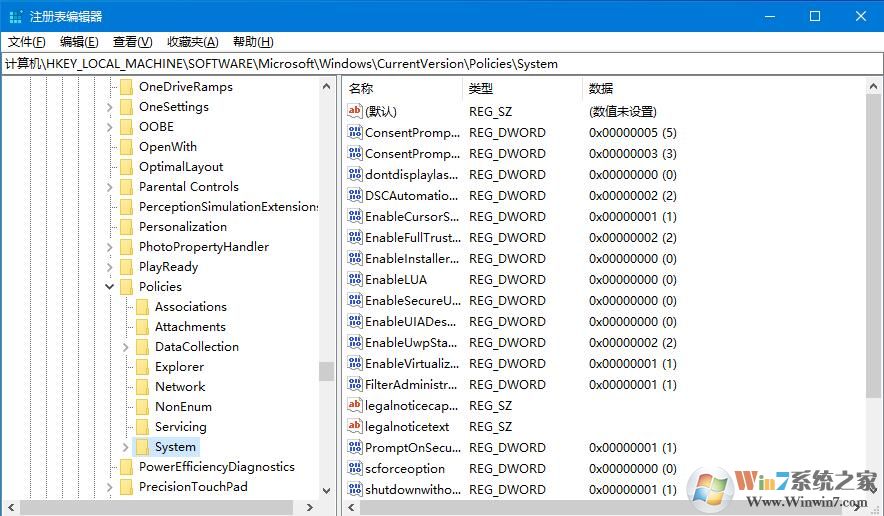Select the ConsentPromp... value with data (3)

point(412,153)
